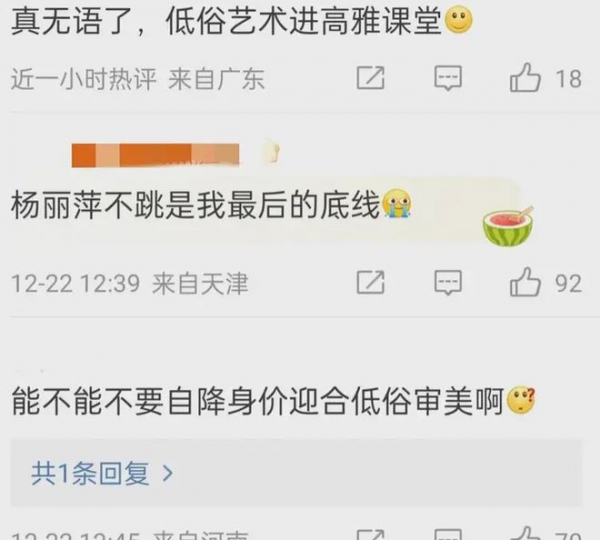The height and width of the screenshot is (540, 600).
Task: Open replies for the 天津 comment
Action: coord(448,283)
